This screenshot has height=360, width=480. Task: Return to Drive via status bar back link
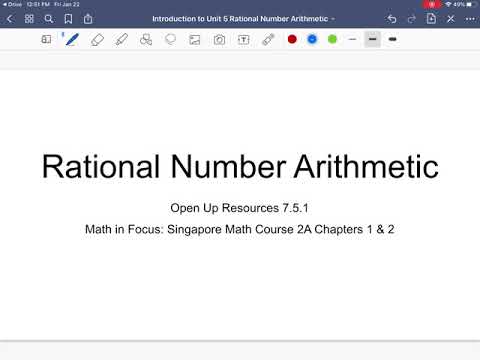click(x=12, y=4)
